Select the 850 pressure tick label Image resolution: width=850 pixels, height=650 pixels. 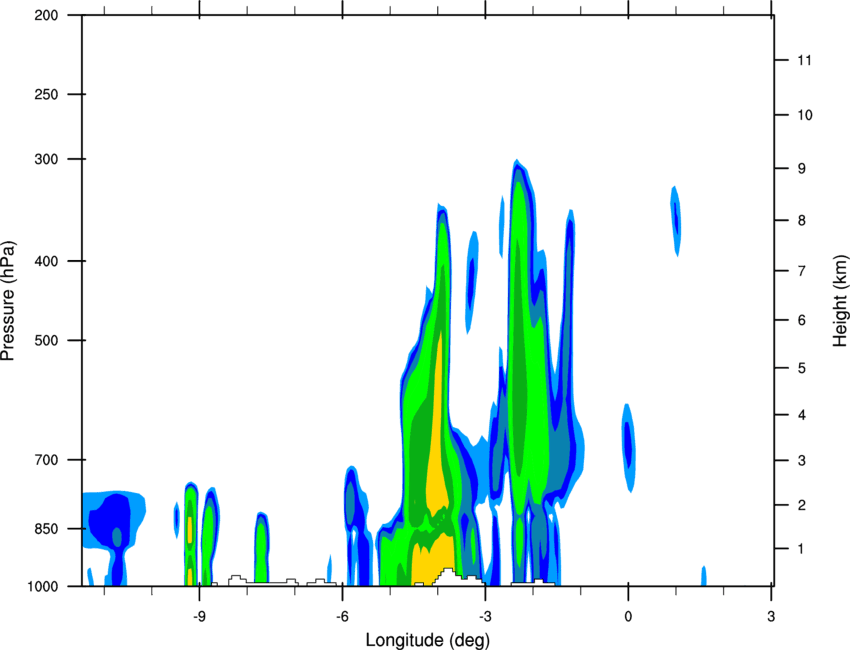pyautogui.click(x=46, y=529)
